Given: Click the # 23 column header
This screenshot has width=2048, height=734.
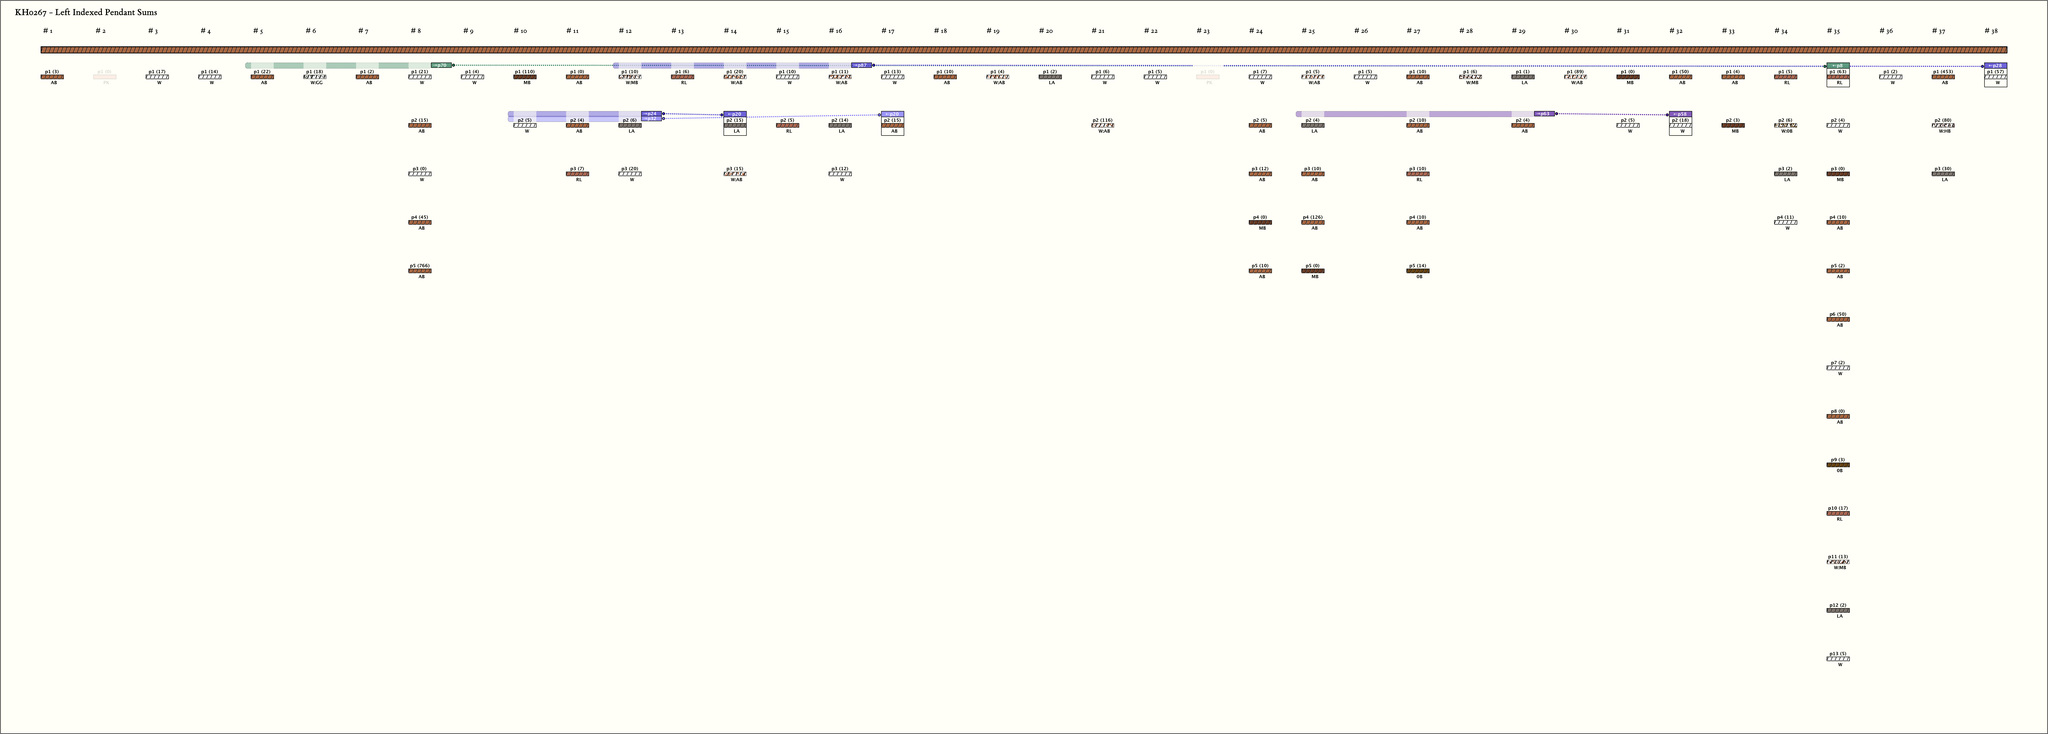Looking at the screenshot, I should click(x=1202, y=31).
